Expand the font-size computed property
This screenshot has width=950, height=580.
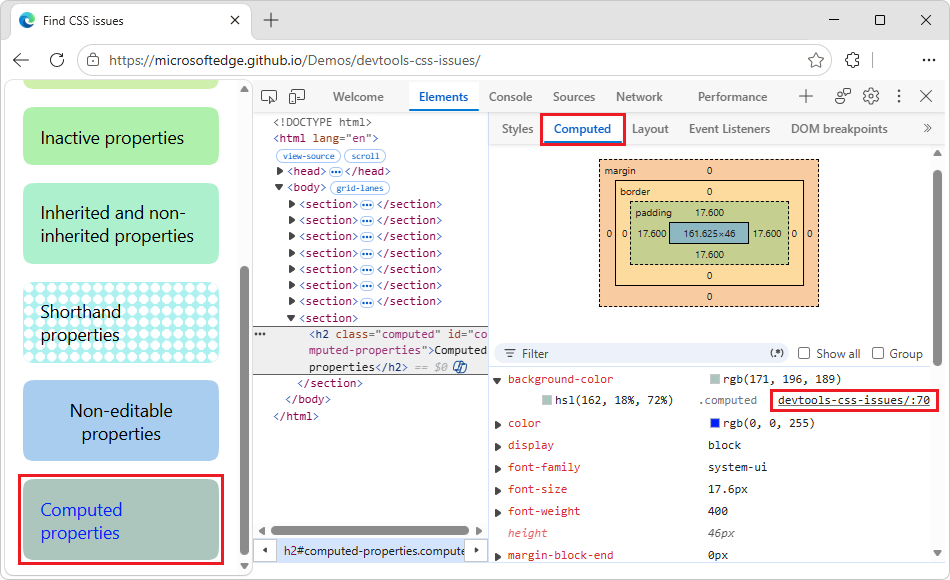(x=497, y=490)
